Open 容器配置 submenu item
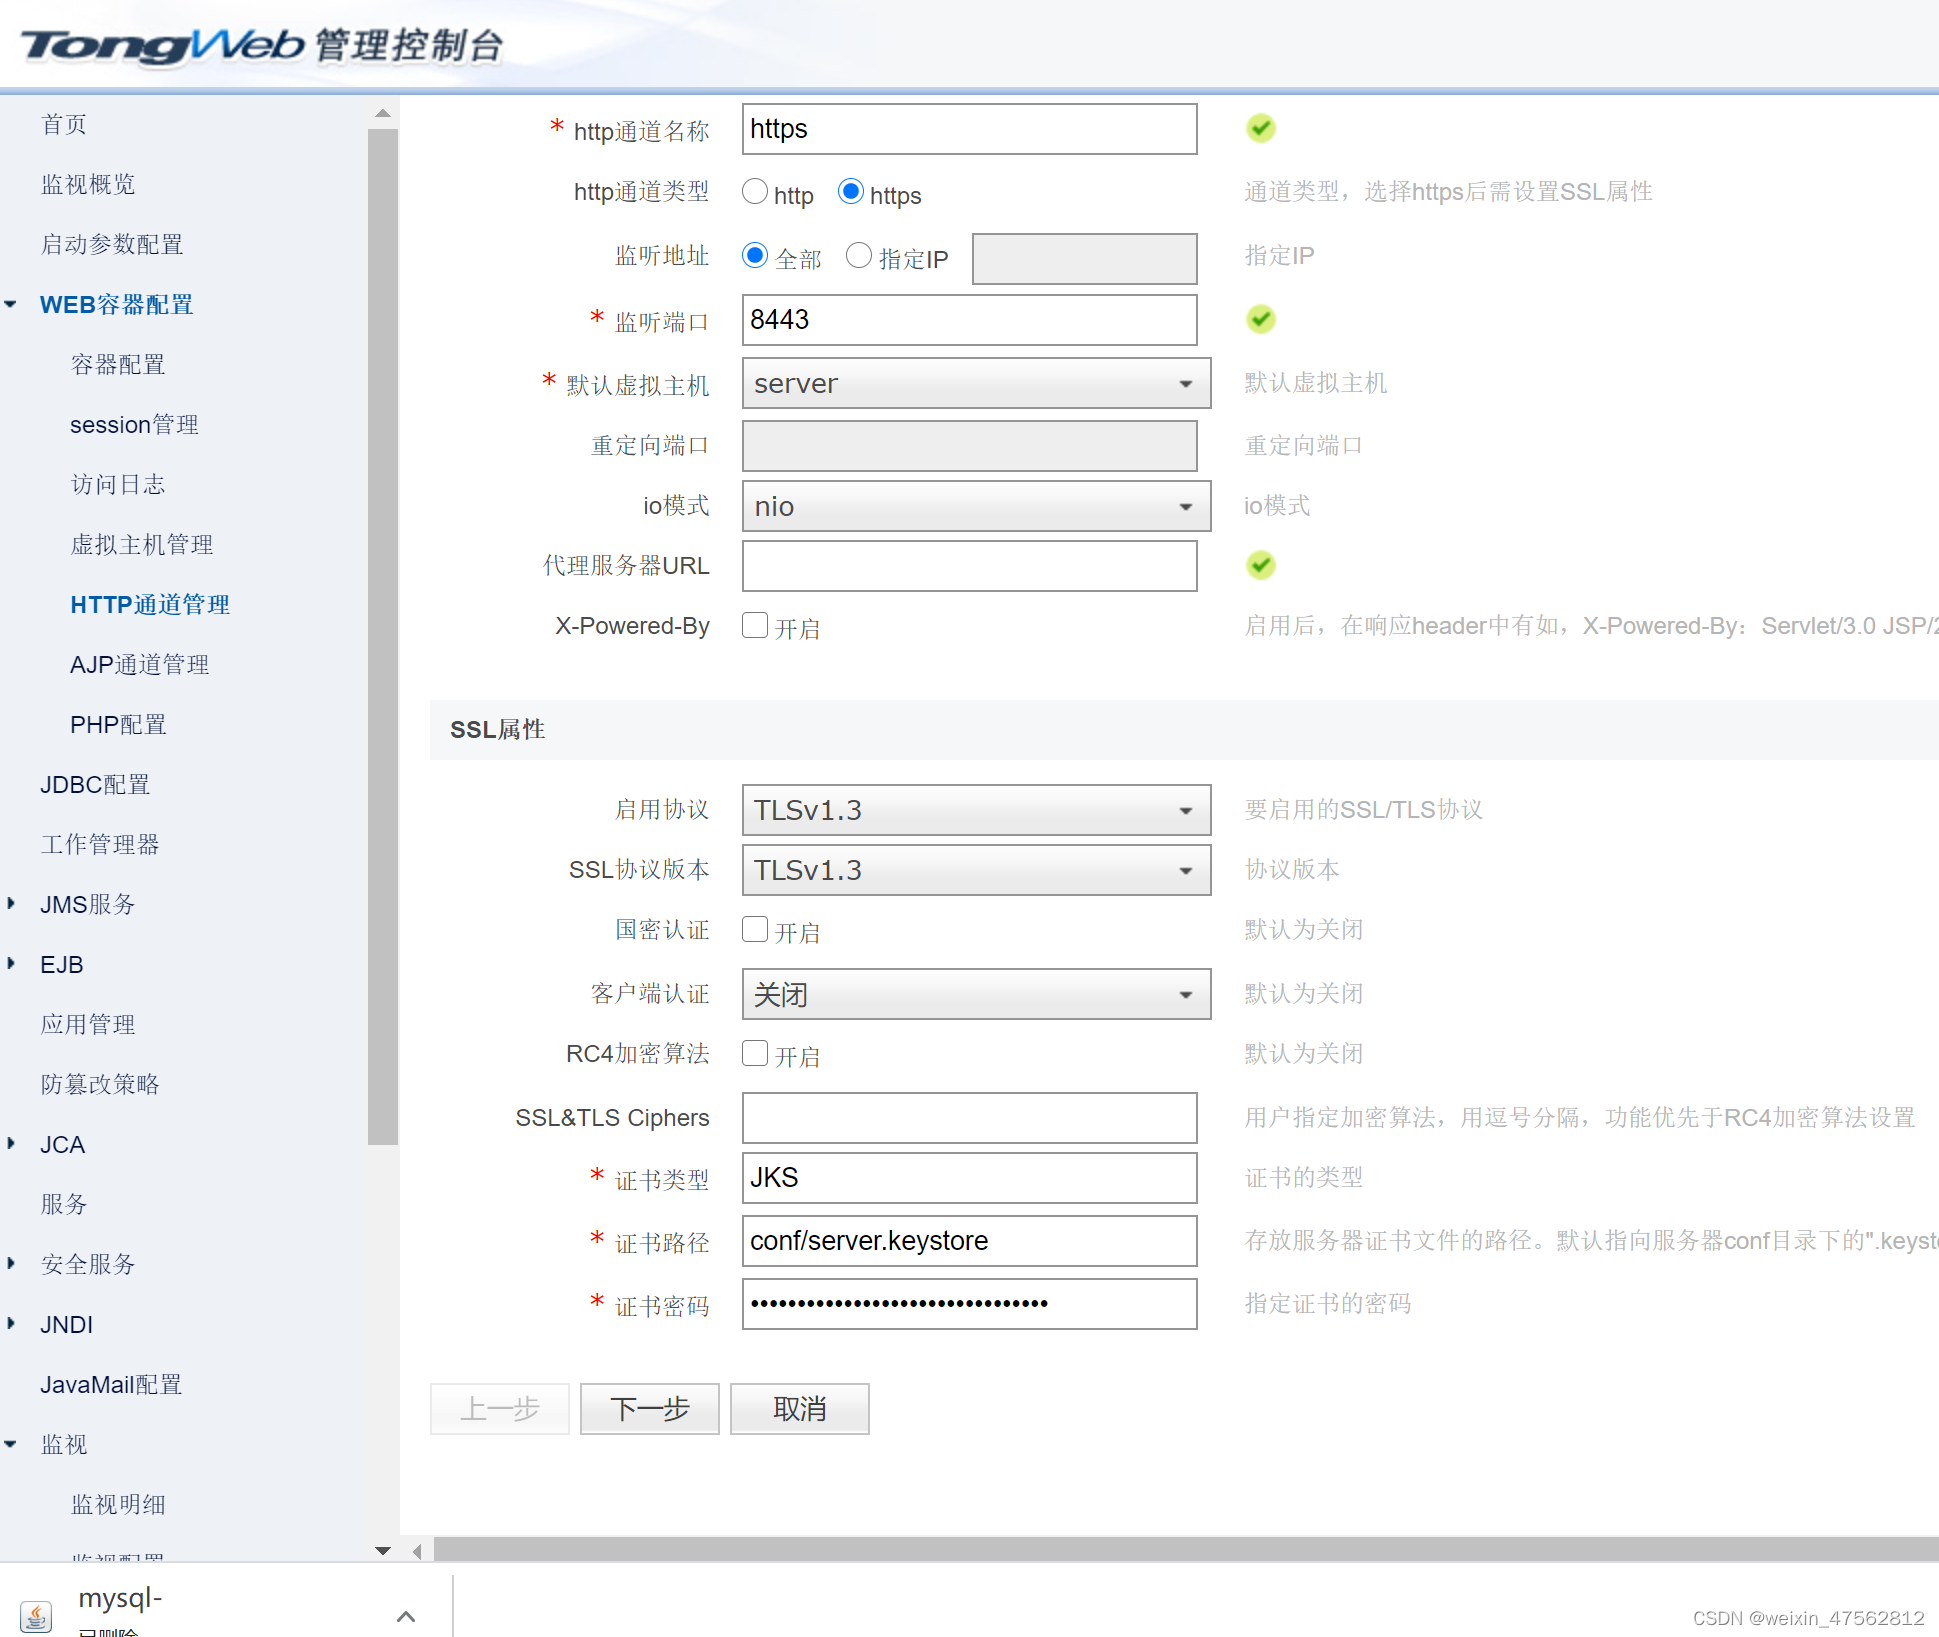 pyautogui.click(x=118, y=364)
